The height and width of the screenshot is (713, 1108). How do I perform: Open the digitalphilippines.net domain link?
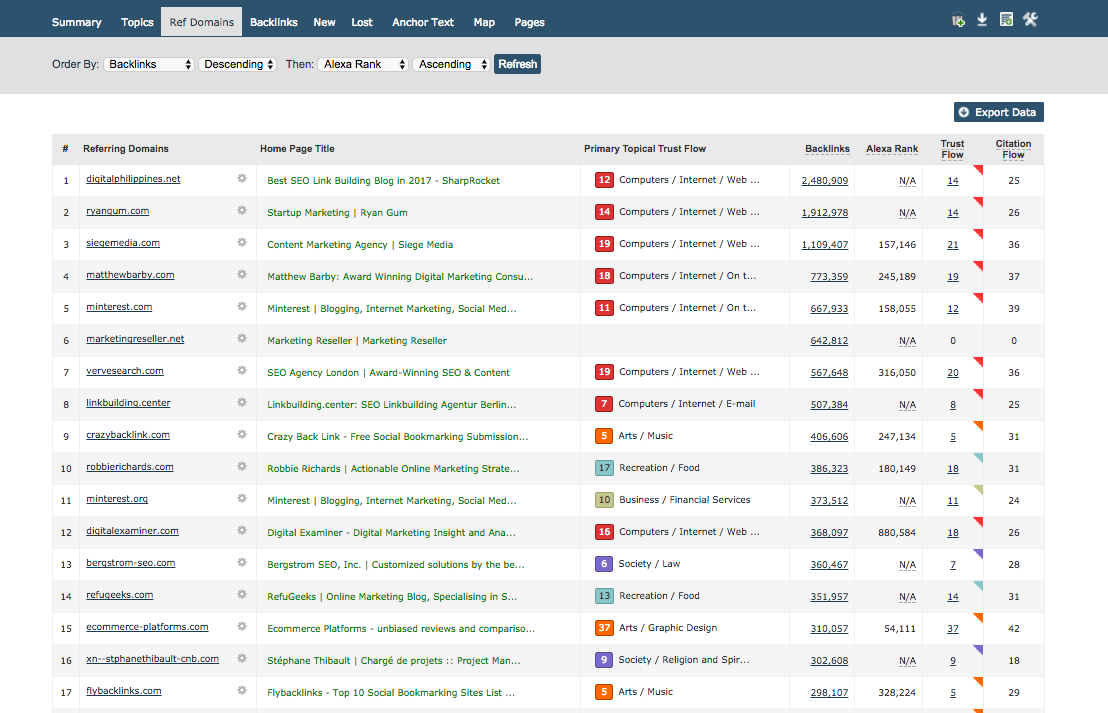[x=133, y=179]
